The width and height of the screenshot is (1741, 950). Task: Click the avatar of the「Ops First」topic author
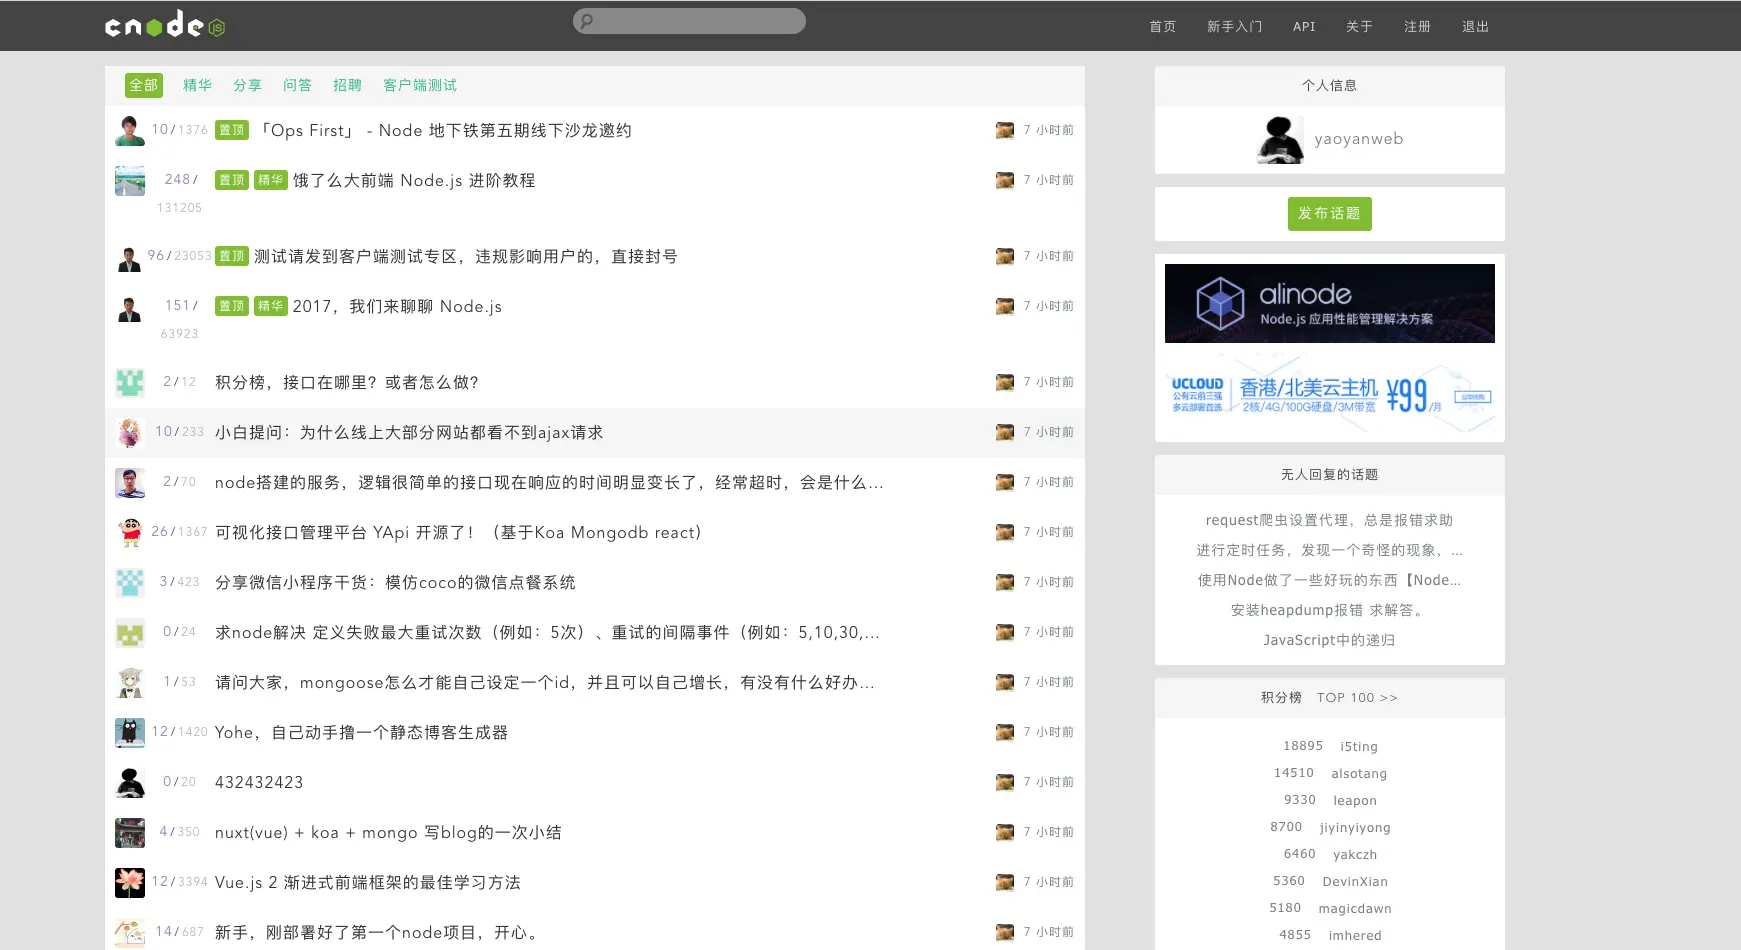[x=129, y=130]
